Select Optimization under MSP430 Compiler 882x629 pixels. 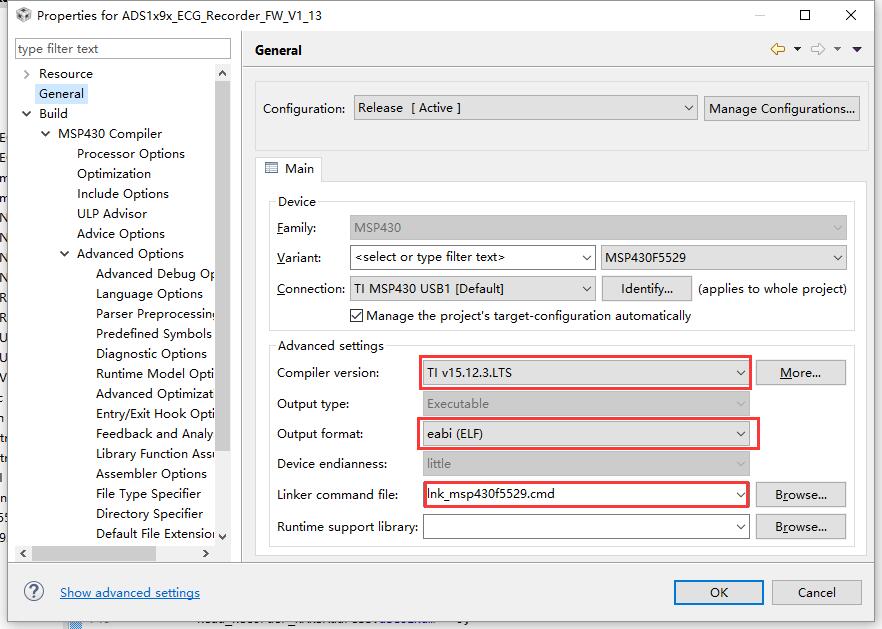pos(114,174)
